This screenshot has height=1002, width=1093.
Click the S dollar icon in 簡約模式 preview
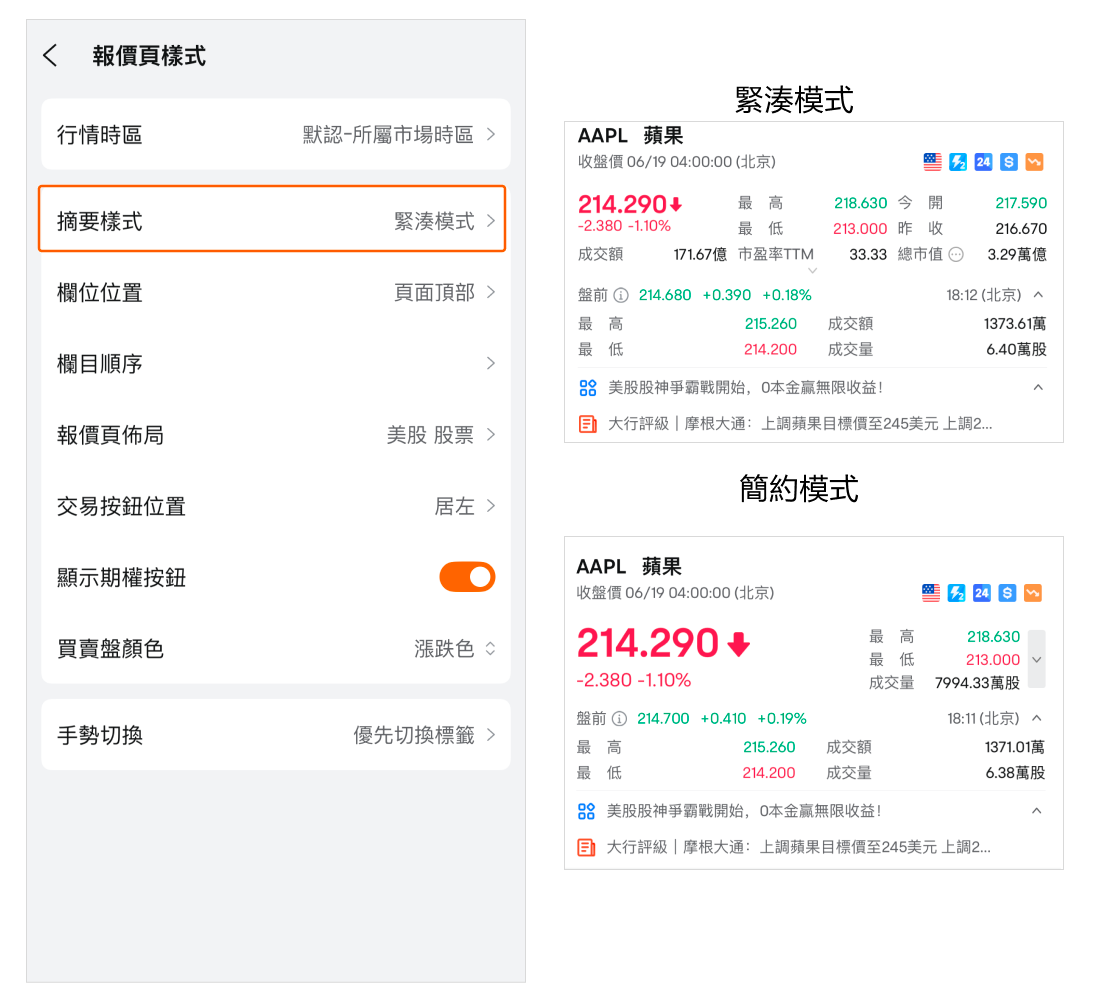point(1008,593)
